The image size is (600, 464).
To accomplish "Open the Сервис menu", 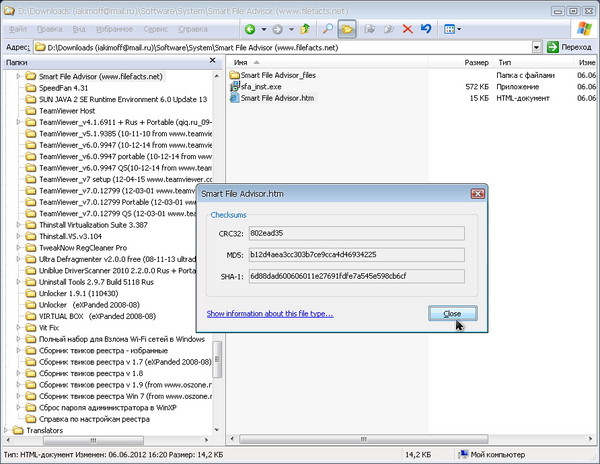I will (x=155, y=29).
